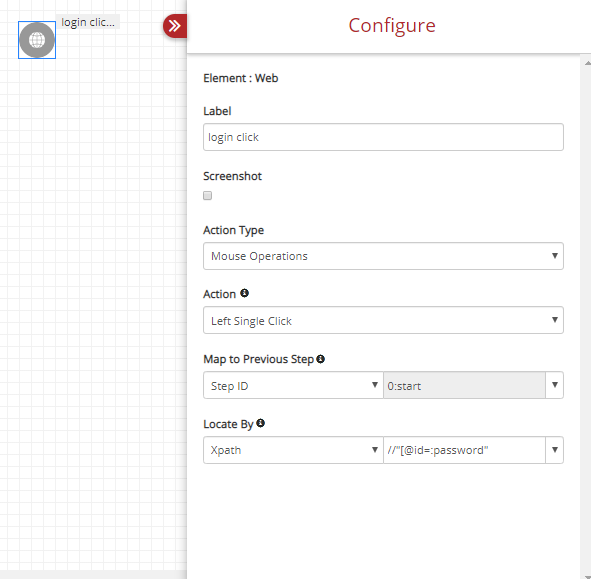Click the panel scrollbar up arrow

pyautogui.click(x=587, y=63)
